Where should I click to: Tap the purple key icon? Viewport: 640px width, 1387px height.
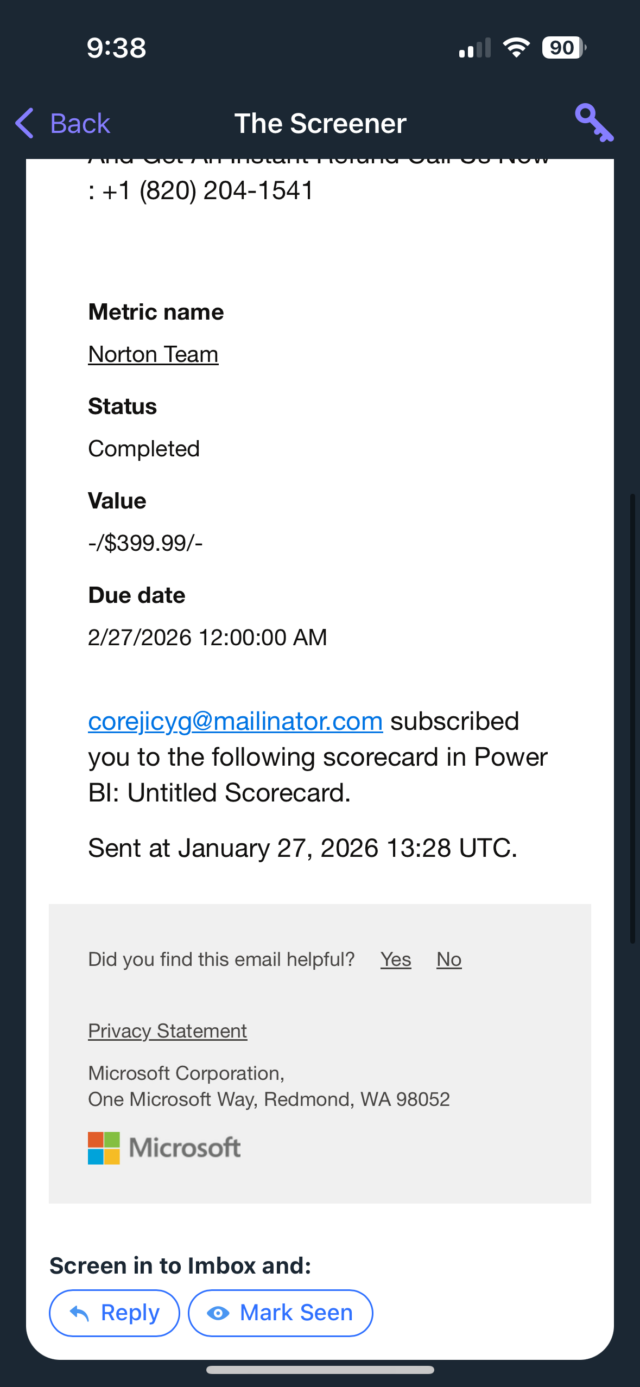point(593,122)
